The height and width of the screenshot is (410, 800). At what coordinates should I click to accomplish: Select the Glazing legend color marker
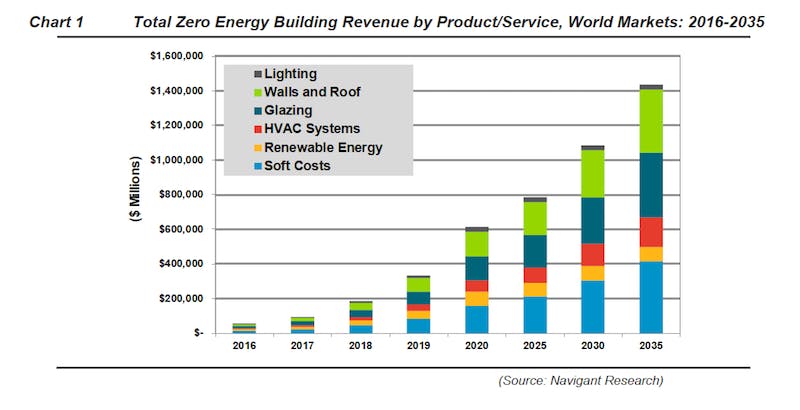point(258,111)
